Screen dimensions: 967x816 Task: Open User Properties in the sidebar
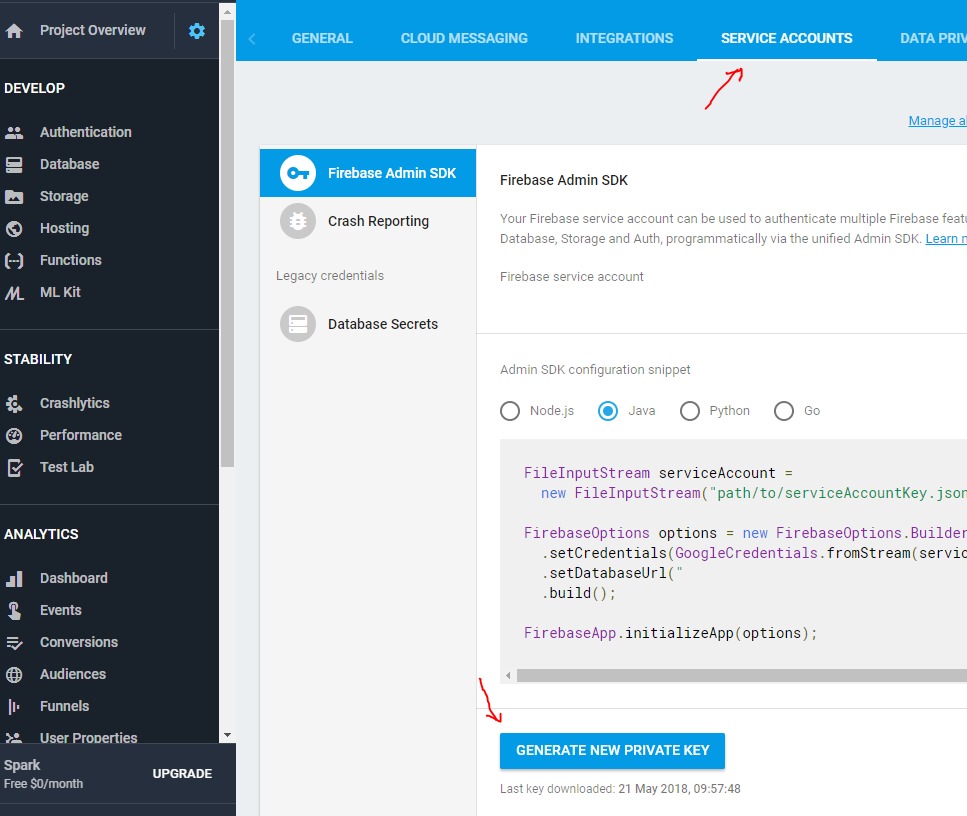pyautogui.click(x=88, y=738)
